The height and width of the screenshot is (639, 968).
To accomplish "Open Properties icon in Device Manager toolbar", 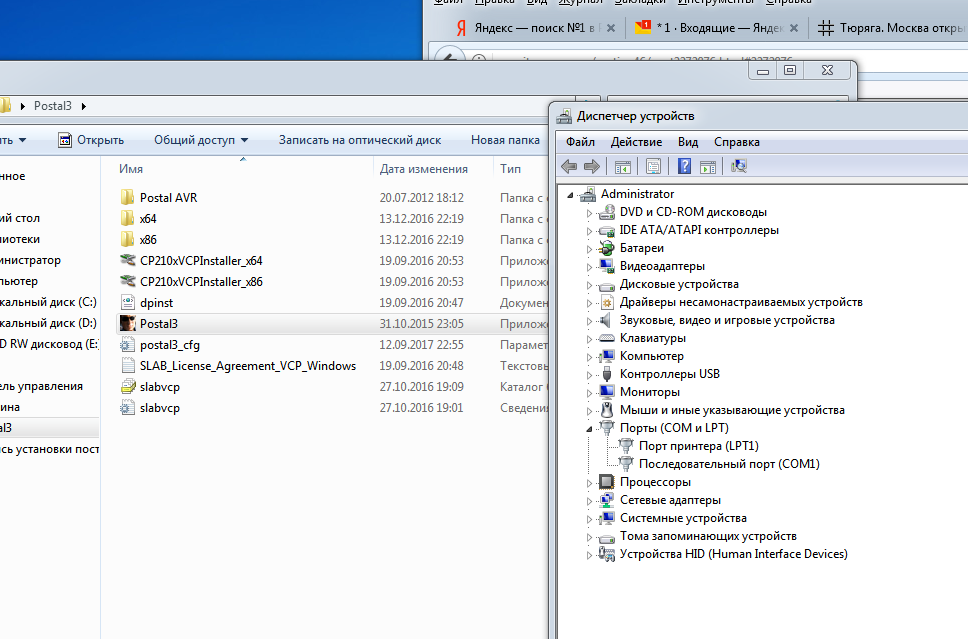I will pyautogui.click(x=653, y=166).
